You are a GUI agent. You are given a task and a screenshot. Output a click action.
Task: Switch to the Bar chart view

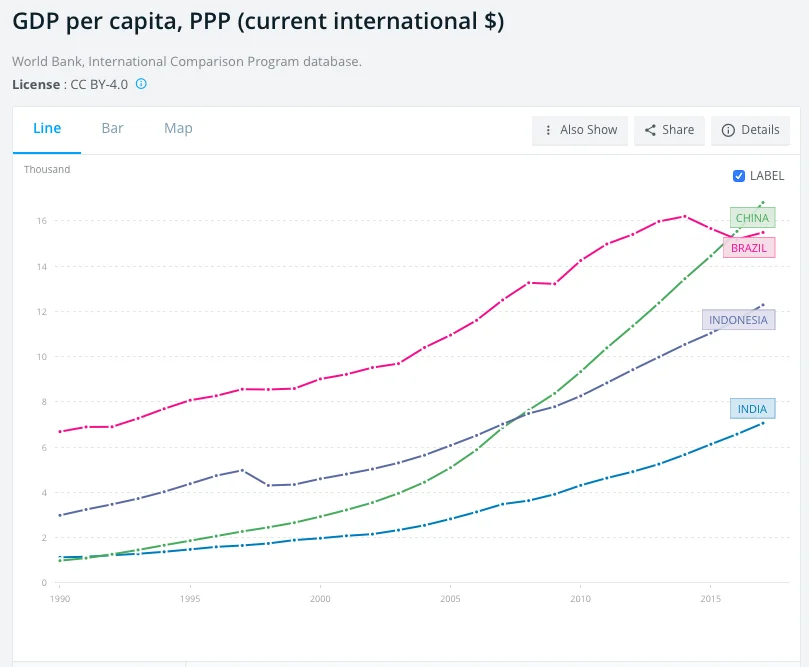pos(112,128)
